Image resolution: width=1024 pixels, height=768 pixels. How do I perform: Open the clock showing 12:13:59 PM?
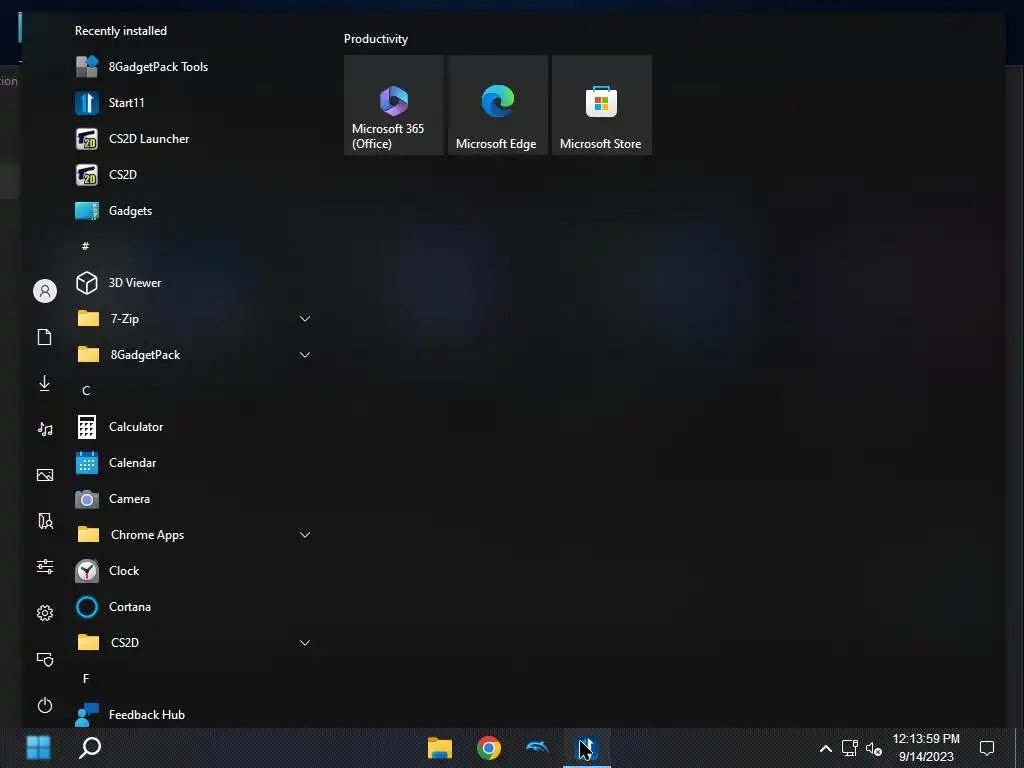click(925, 748)
